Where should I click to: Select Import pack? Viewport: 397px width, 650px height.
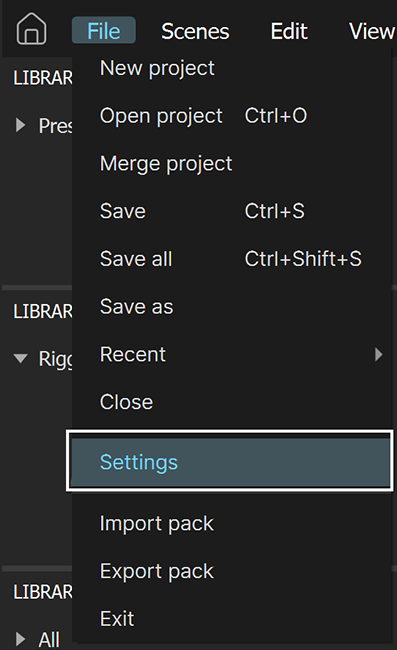[157, 523]
